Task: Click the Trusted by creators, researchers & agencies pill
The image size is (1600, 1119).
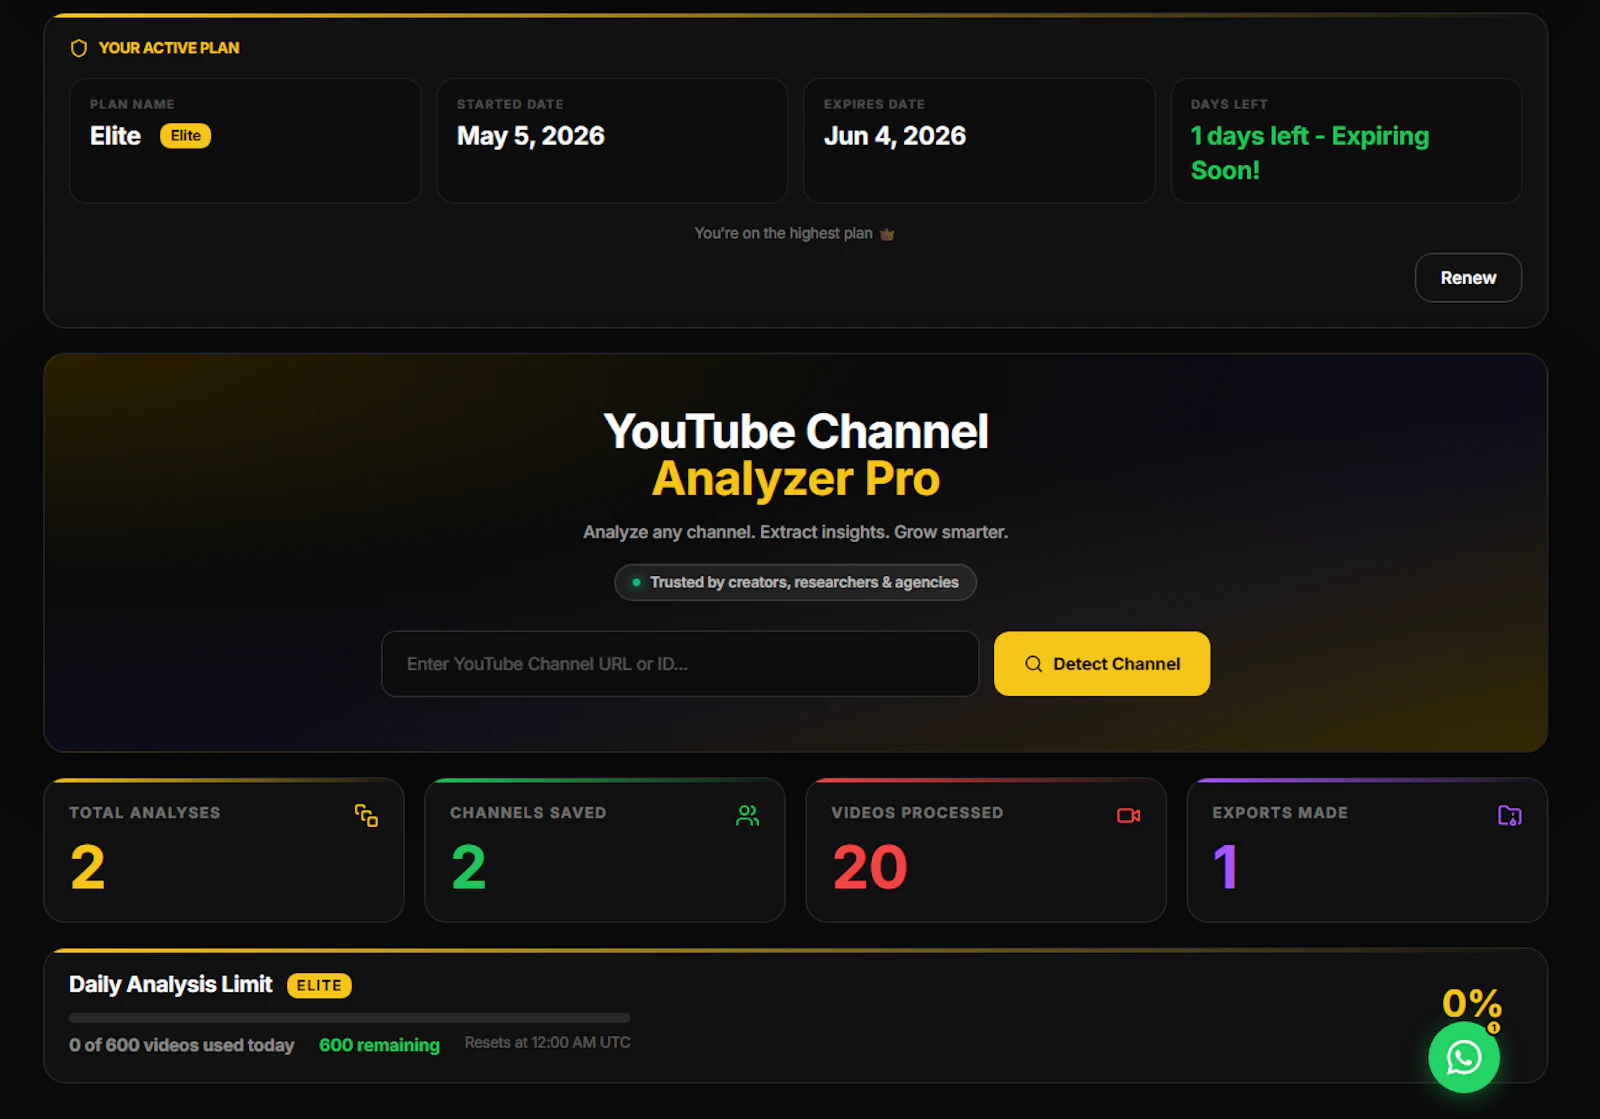Action: pos(795,582)
